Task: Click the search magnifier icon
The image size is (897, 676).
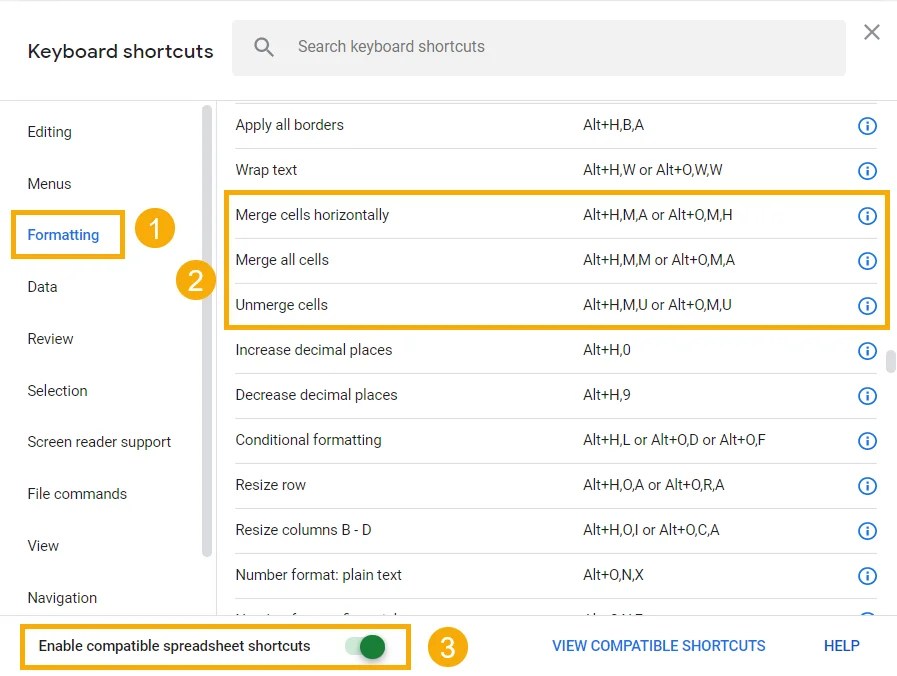Action: tap(264, 47)
